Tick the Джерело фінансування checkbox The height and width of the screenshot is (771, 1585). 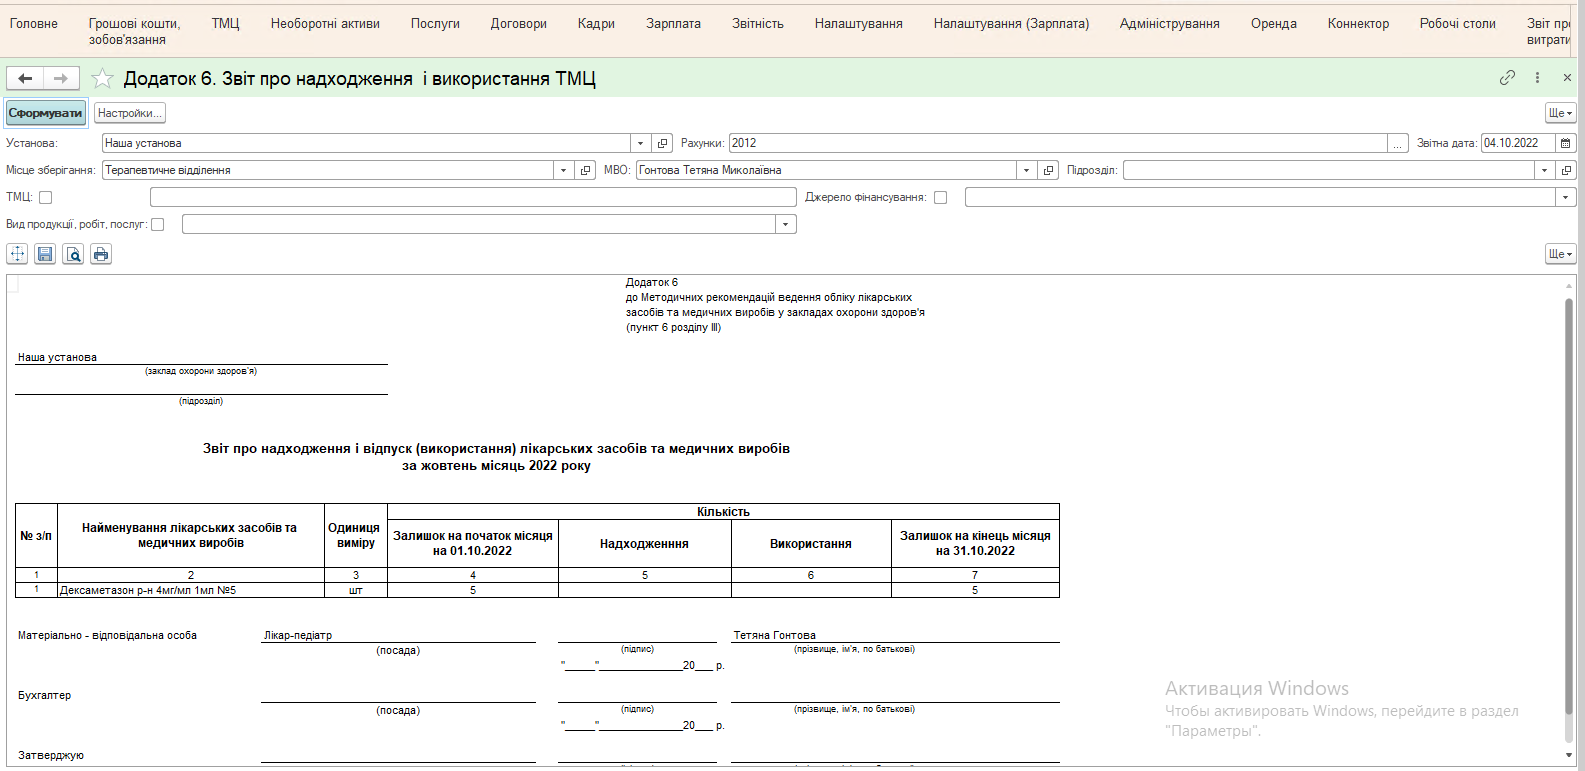[940, 198]
